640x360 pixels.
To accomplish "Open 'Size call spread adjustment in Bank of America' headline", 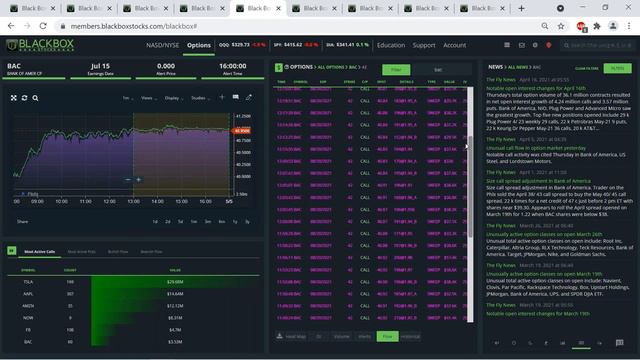I will click(x=538, y=181).
